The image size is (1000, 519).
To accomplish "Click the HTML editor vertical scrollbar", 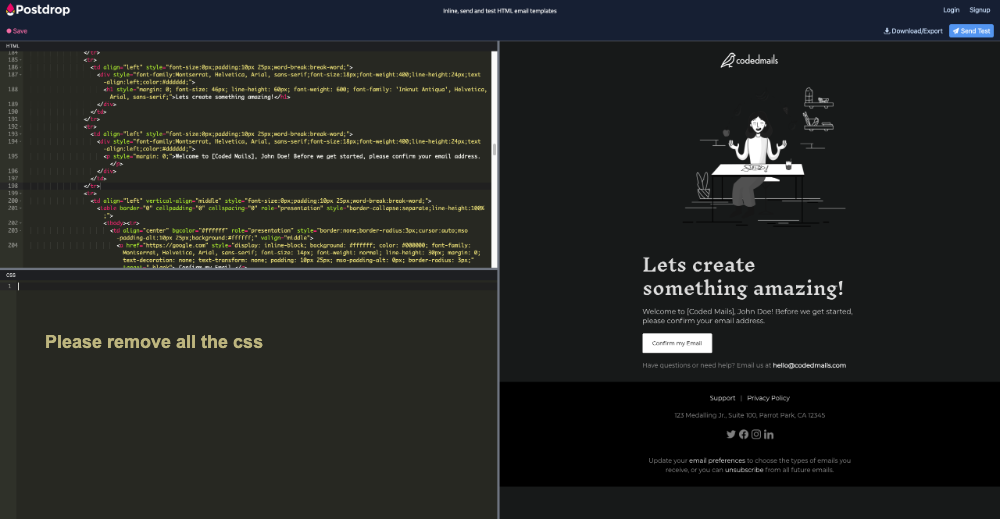I will click(x=496, y=150).
